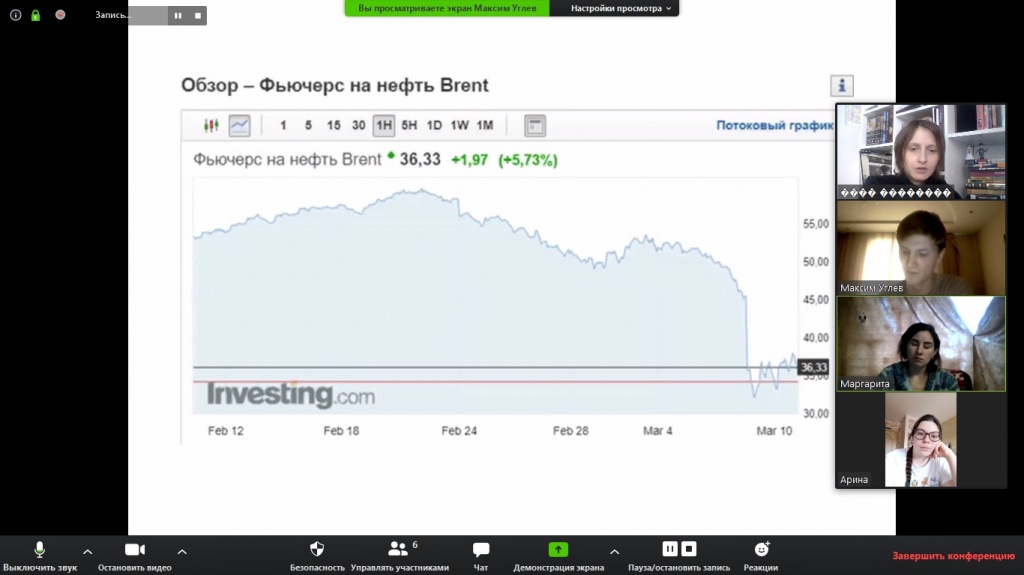Open view settings (Настройки просмотра) dropdown

tap(622, 8)
